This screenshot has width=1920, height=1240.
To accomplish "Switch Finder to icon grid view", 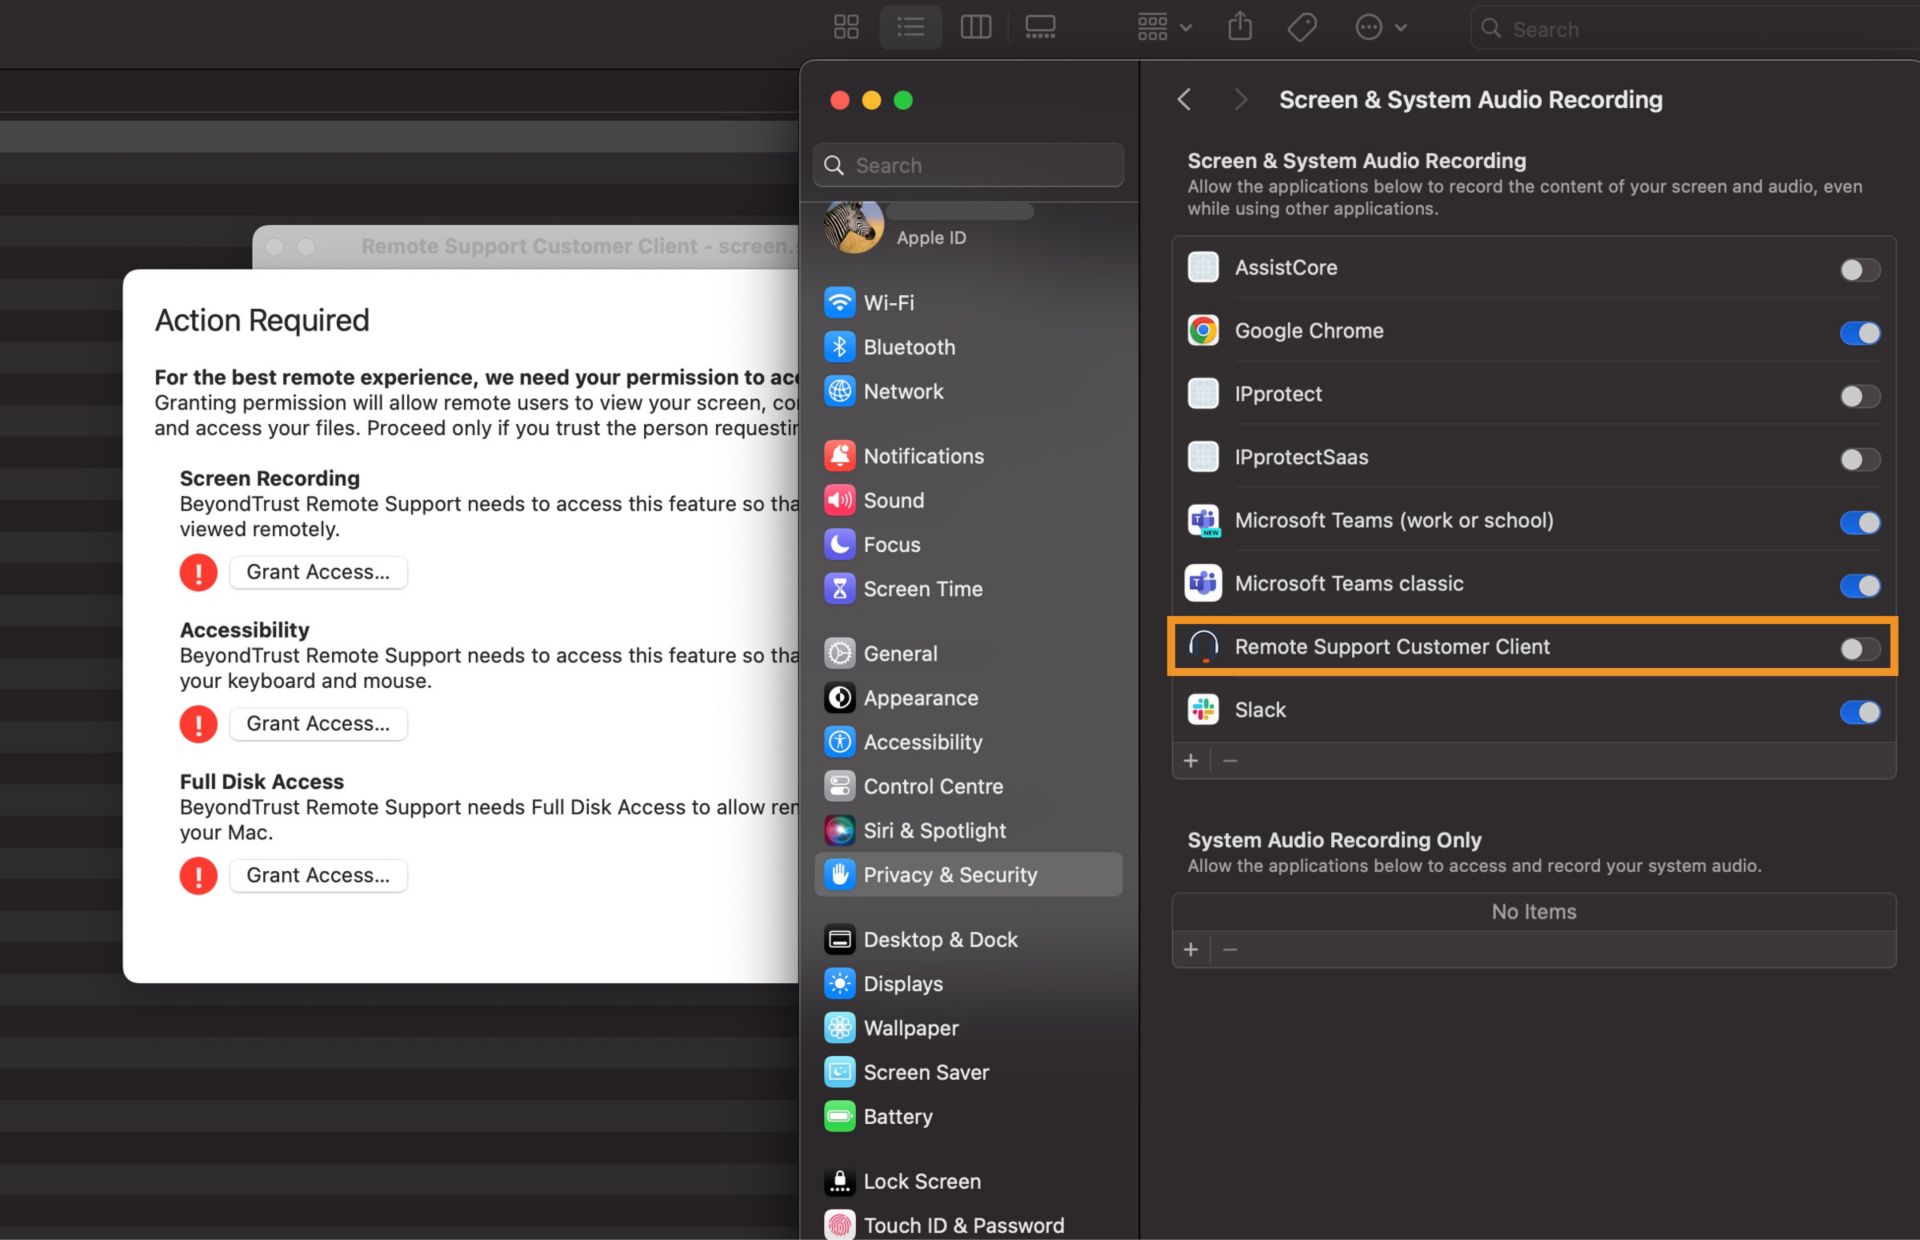I will [x=846, y=27].
